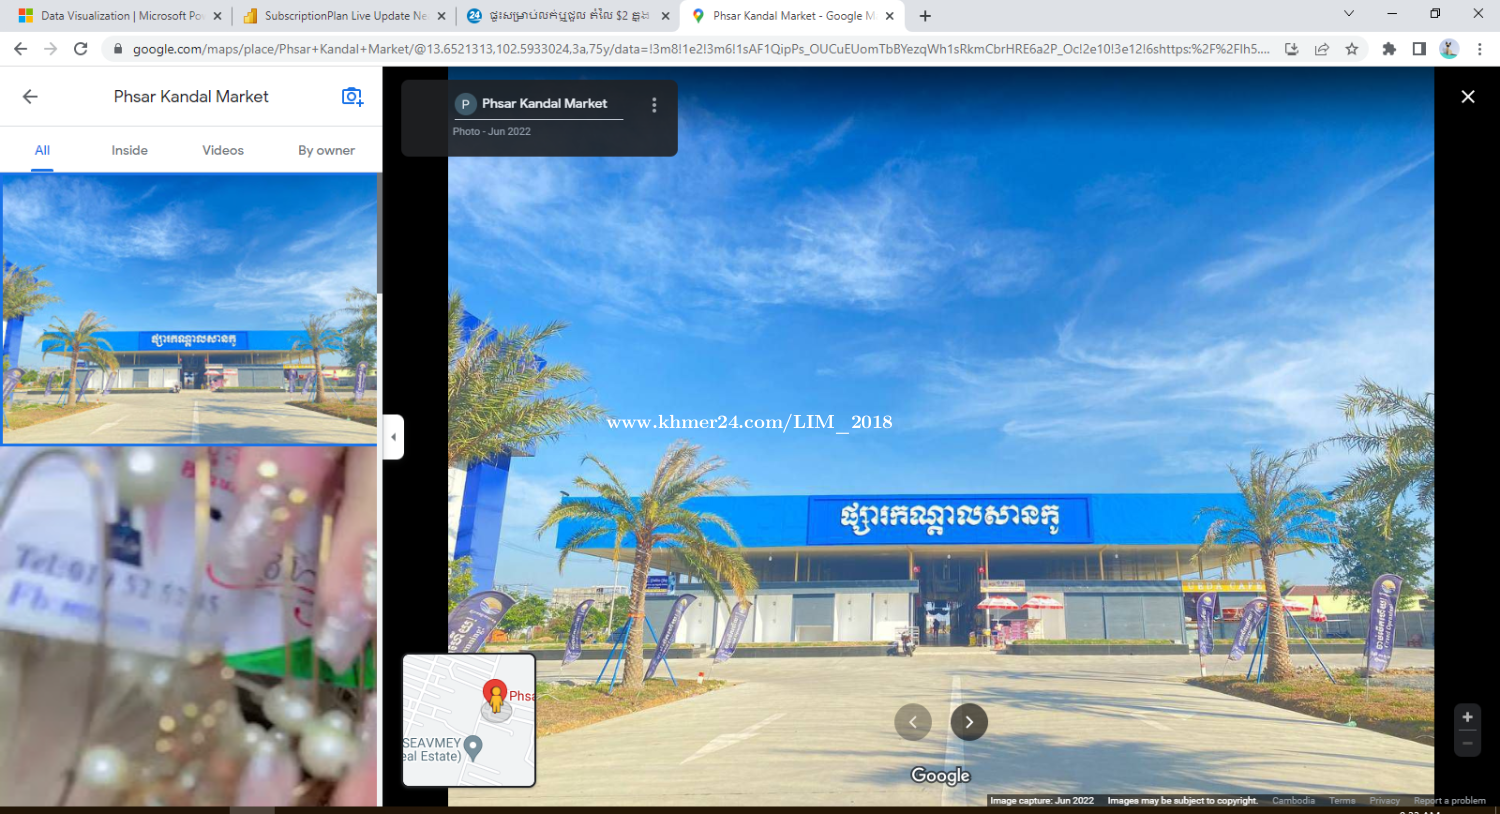1500x814 pixels.
Task: Select the All photos tab
Action: tap(42, 150)
